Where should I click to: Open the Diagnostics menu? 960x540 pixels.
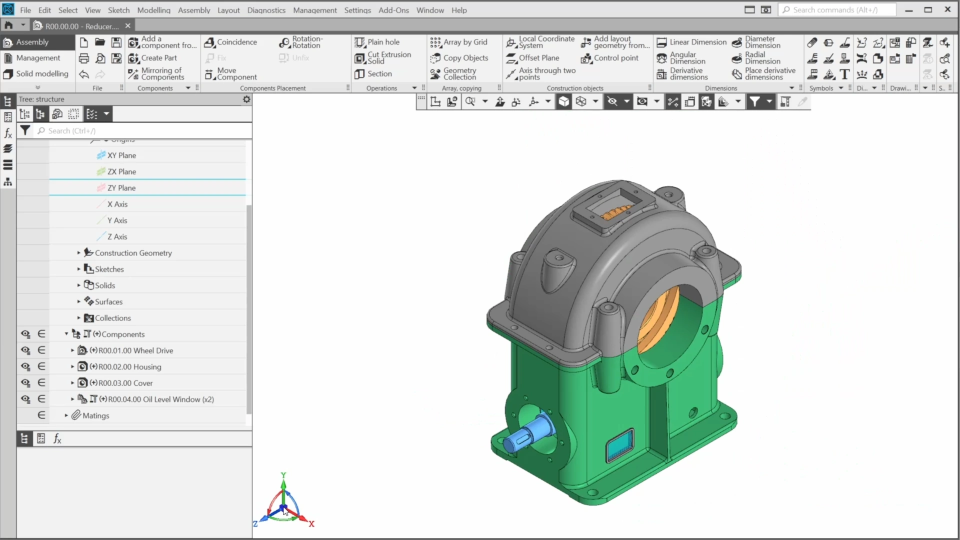(x=266, y=10)
